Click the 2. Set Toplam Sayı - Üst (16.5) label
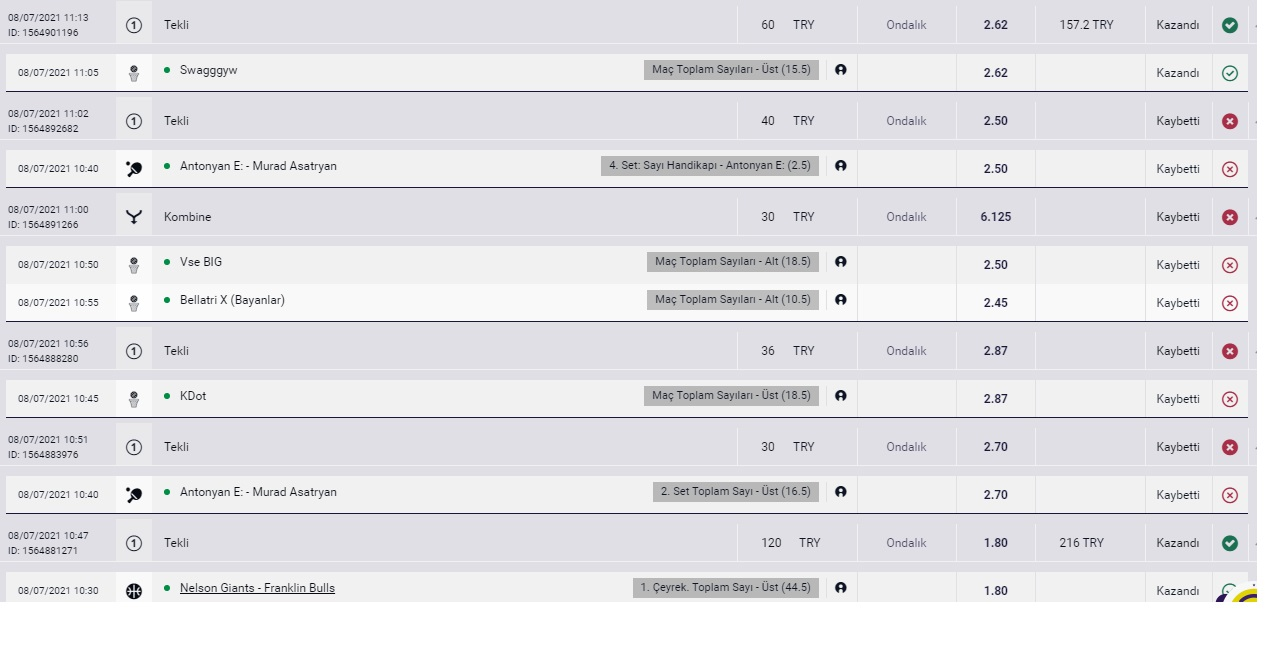This screenshot has width=1269, height=651. pos(737,492)
